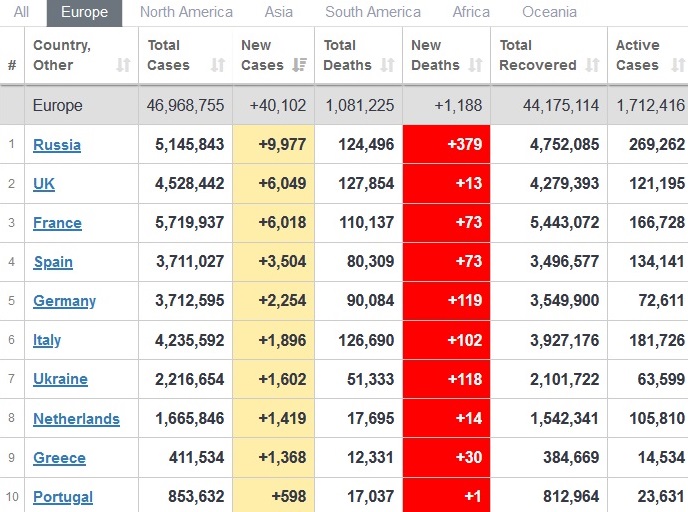This screenshot has width=688, height=512.
Task: Click Total Recovered sort arrows icon
Action: [x=592, y=66]
